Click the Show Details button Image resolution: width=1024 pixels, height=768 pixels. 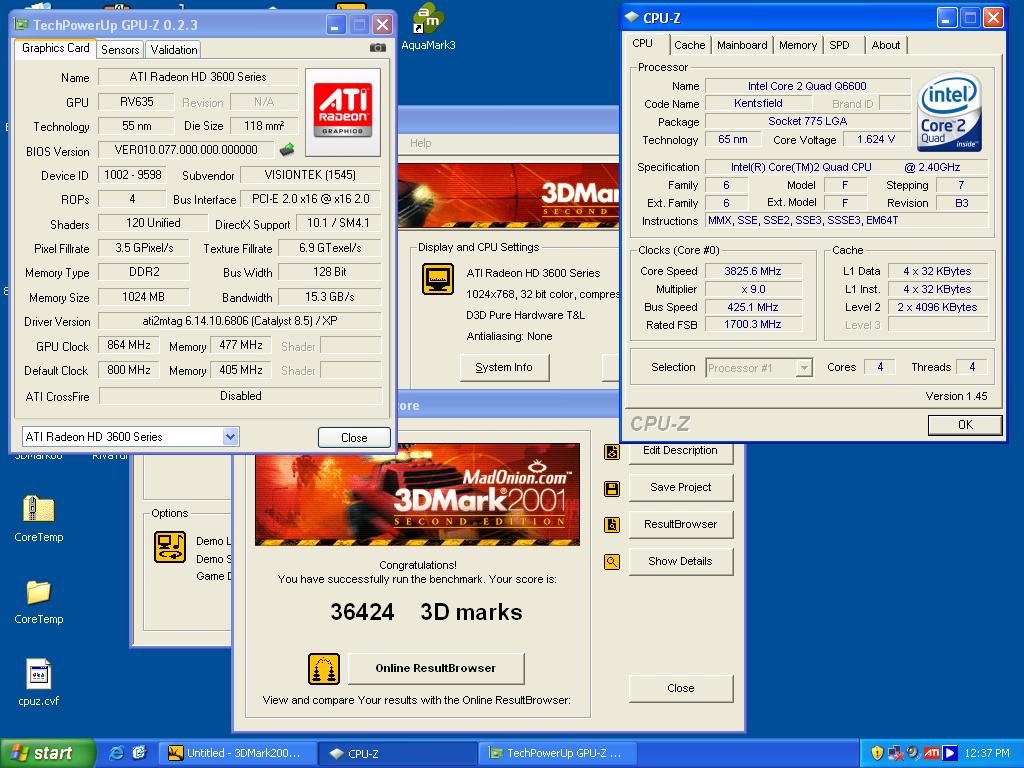pyautogui.click(x=680, y=561)
